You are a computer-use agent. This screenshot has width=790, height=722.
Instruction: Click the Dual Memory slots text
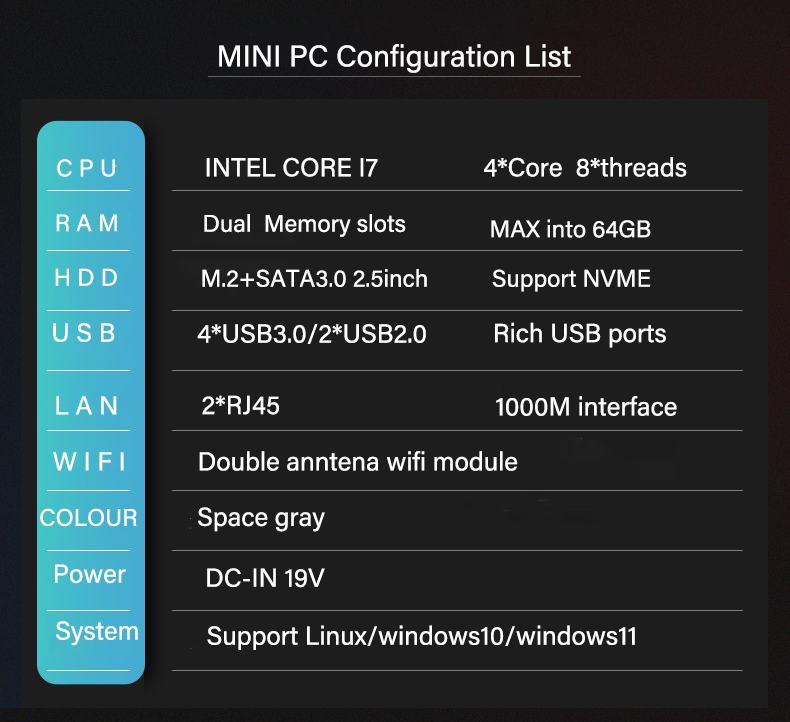point(304,223)
